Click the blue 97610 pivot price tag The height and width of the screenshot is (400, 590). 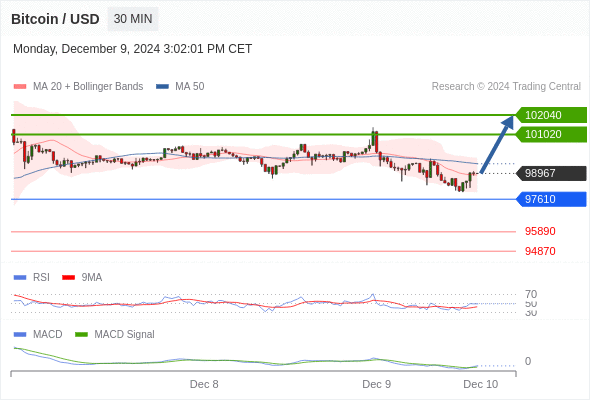click(550, 199)
